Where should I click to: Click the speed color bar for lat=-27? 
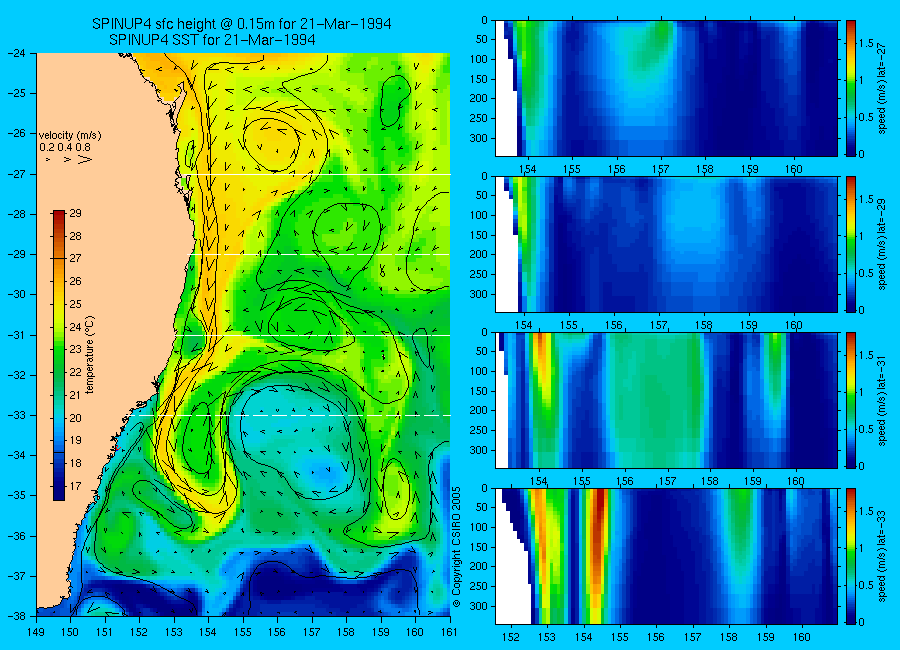point(851,88)
